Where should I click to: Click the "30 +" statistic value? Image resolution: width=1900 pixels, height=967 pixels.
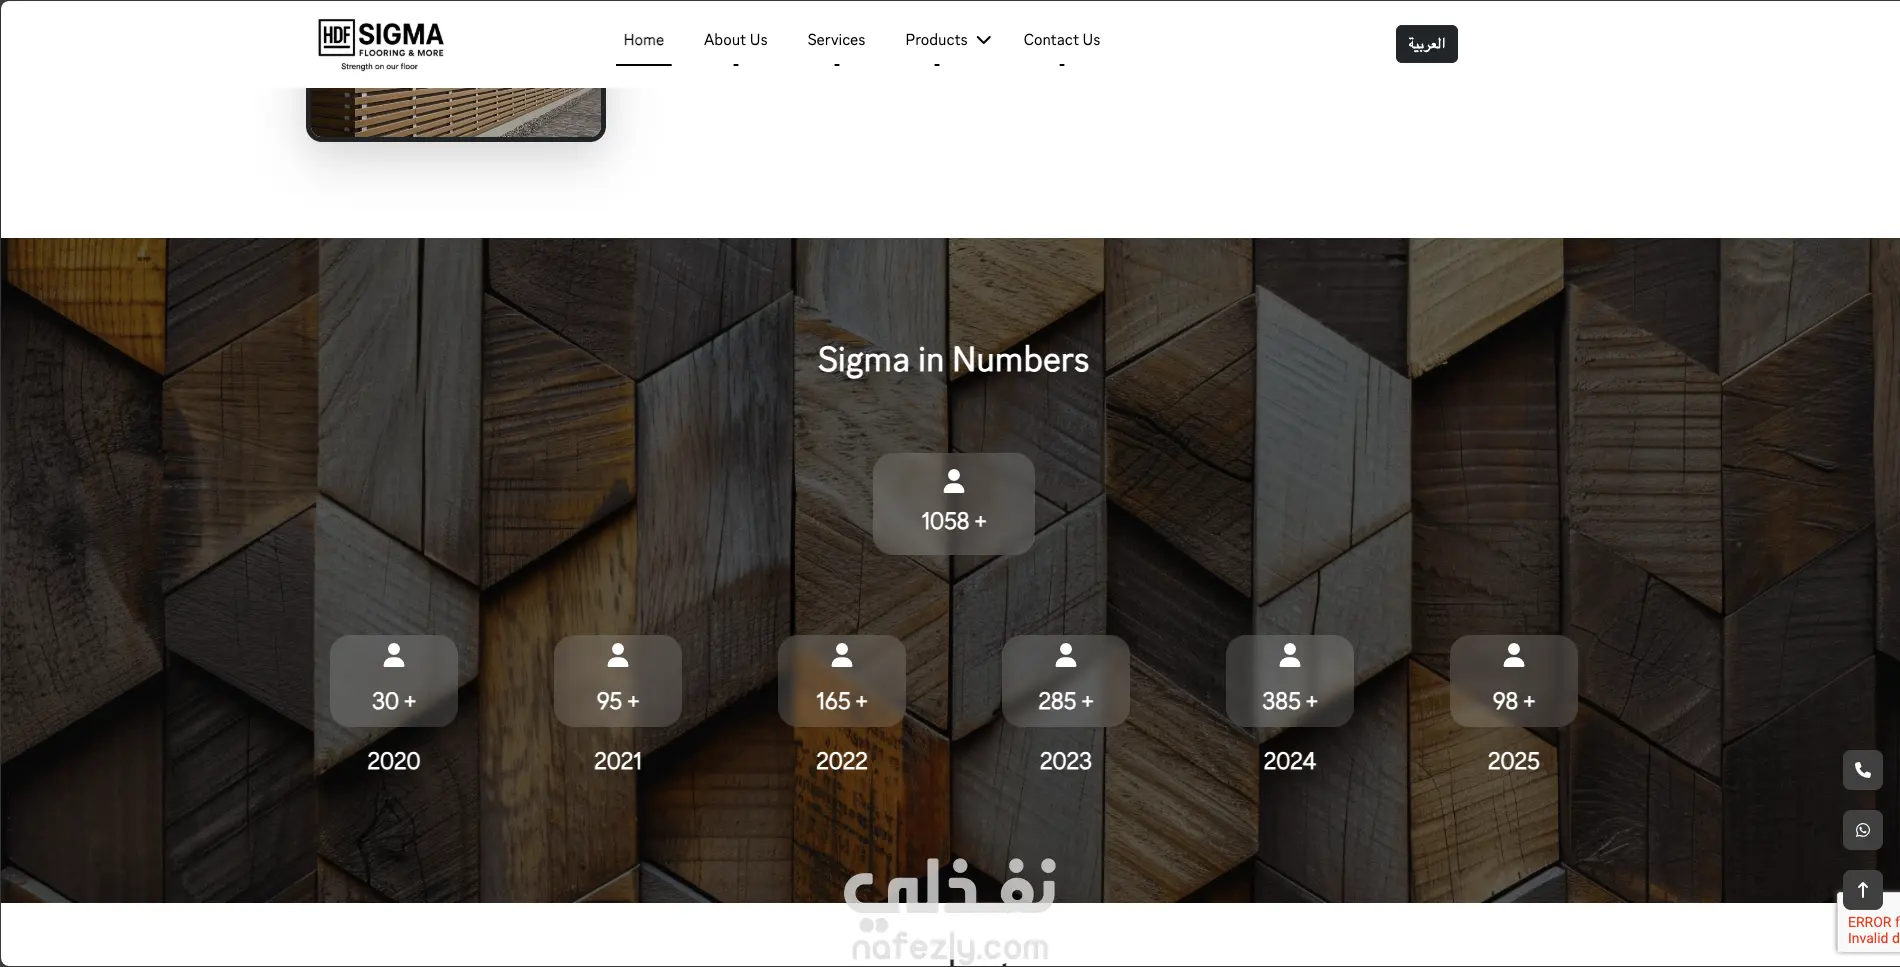(x=394, y=701)
